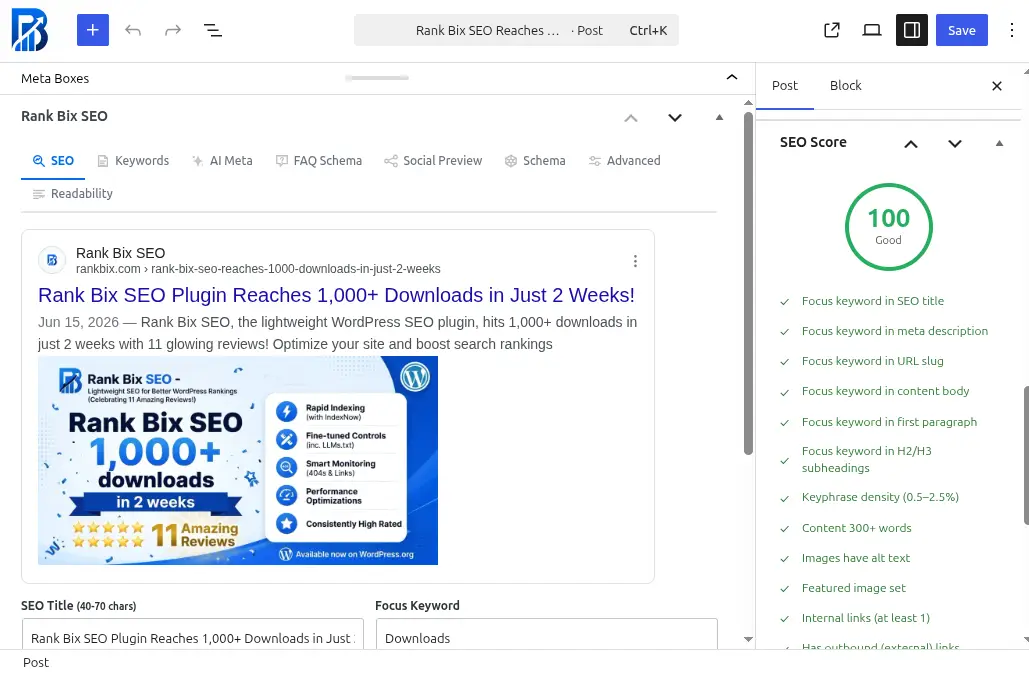Click the sidebar vertical scrollbar thumb
The width and height of the screenshot is (1029, 674).
(x=1026, y=456)
